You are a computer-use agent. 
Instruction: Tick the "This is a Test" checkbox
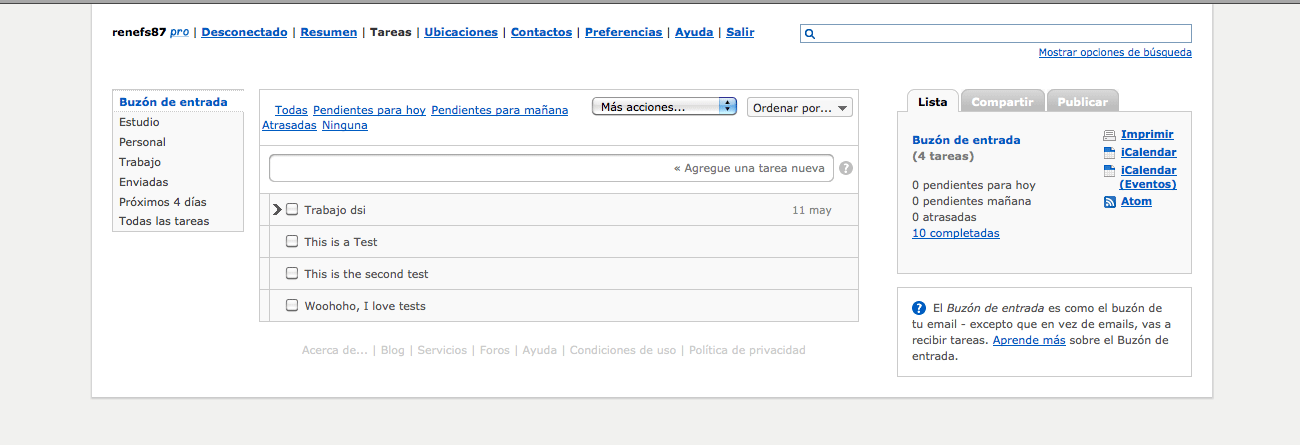pyautogui.click(x=292, y=242)
